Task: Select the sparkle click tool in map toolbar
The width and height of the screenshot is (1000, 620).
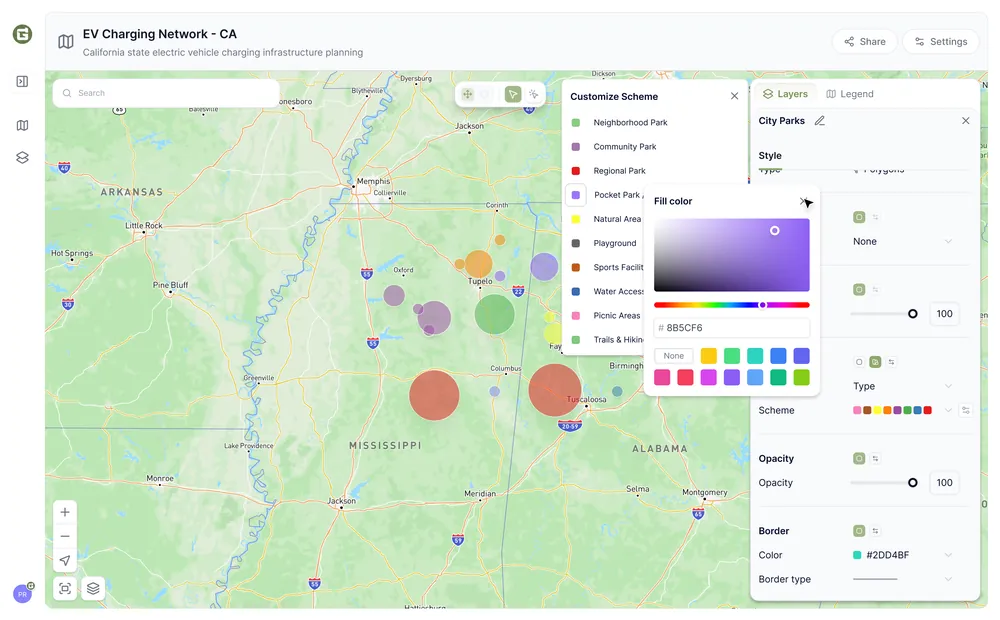Action: click(x=534, y=94)
